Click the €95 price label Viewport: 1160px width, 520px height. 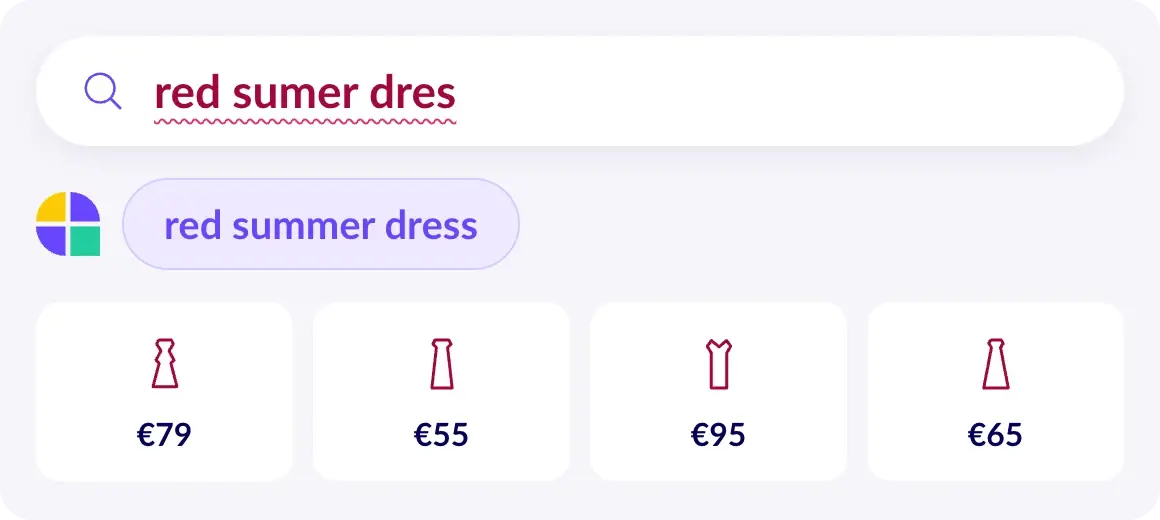coord(718,435)
